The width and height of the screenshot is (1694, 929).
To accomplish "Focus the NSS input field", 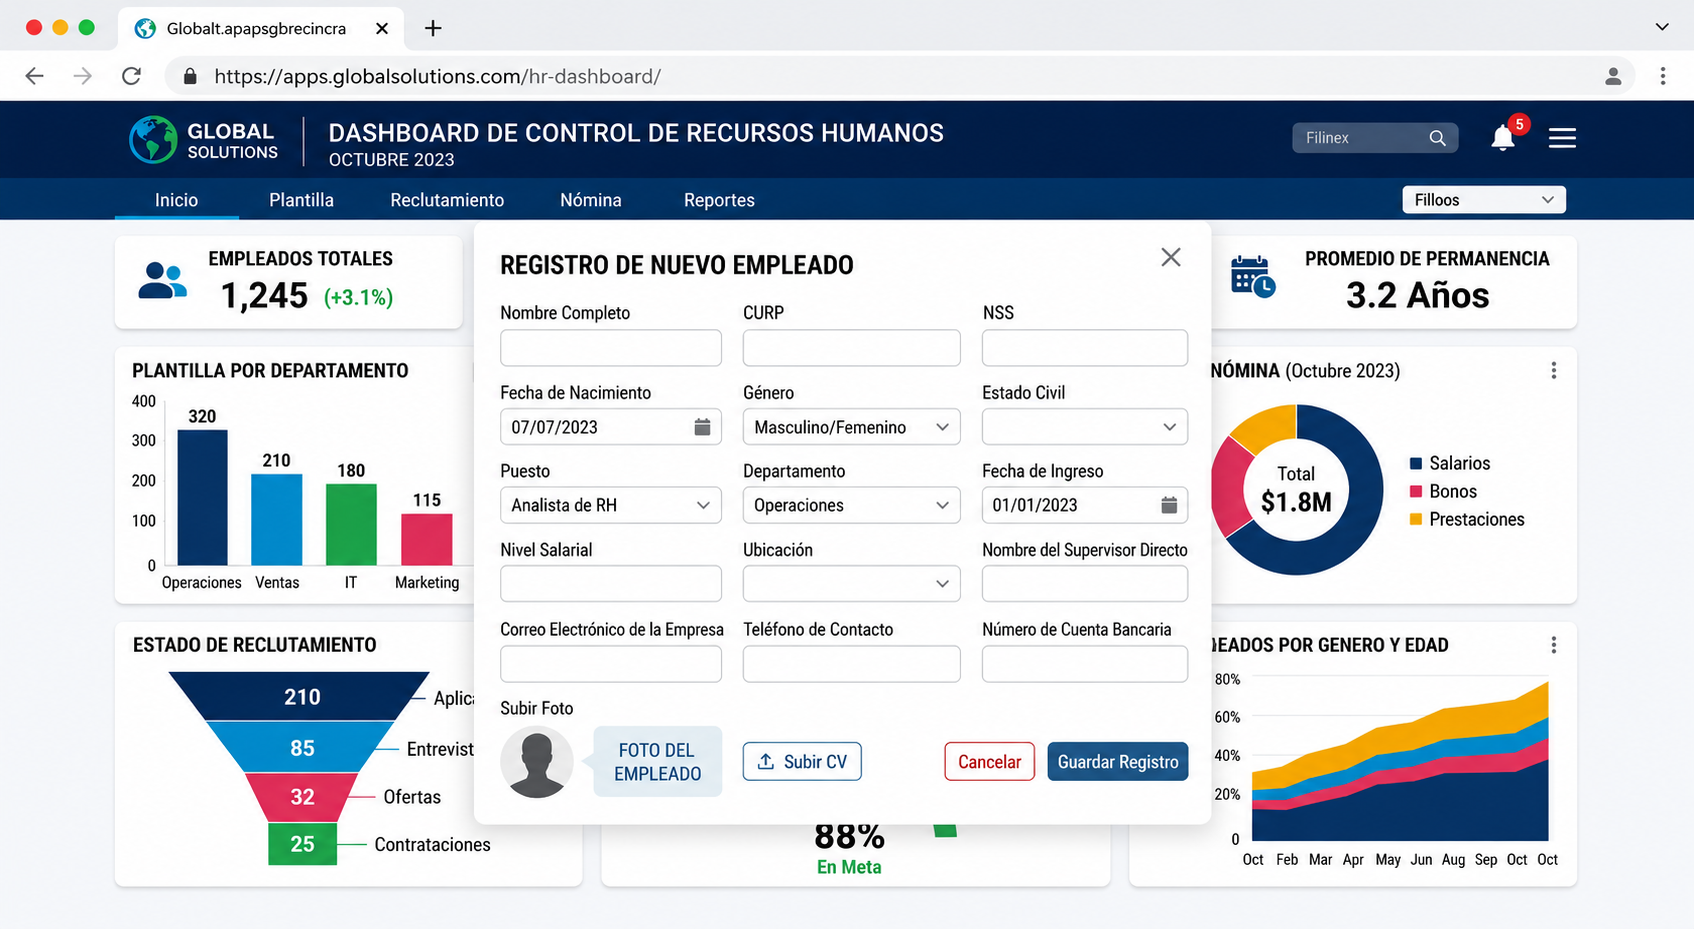I will [1084, 348].
